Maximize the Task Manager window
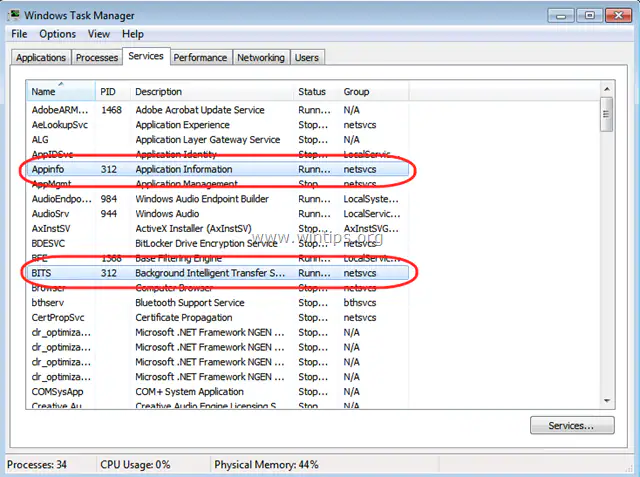Screen dimensions: 640x477 (x=589, y=16)
